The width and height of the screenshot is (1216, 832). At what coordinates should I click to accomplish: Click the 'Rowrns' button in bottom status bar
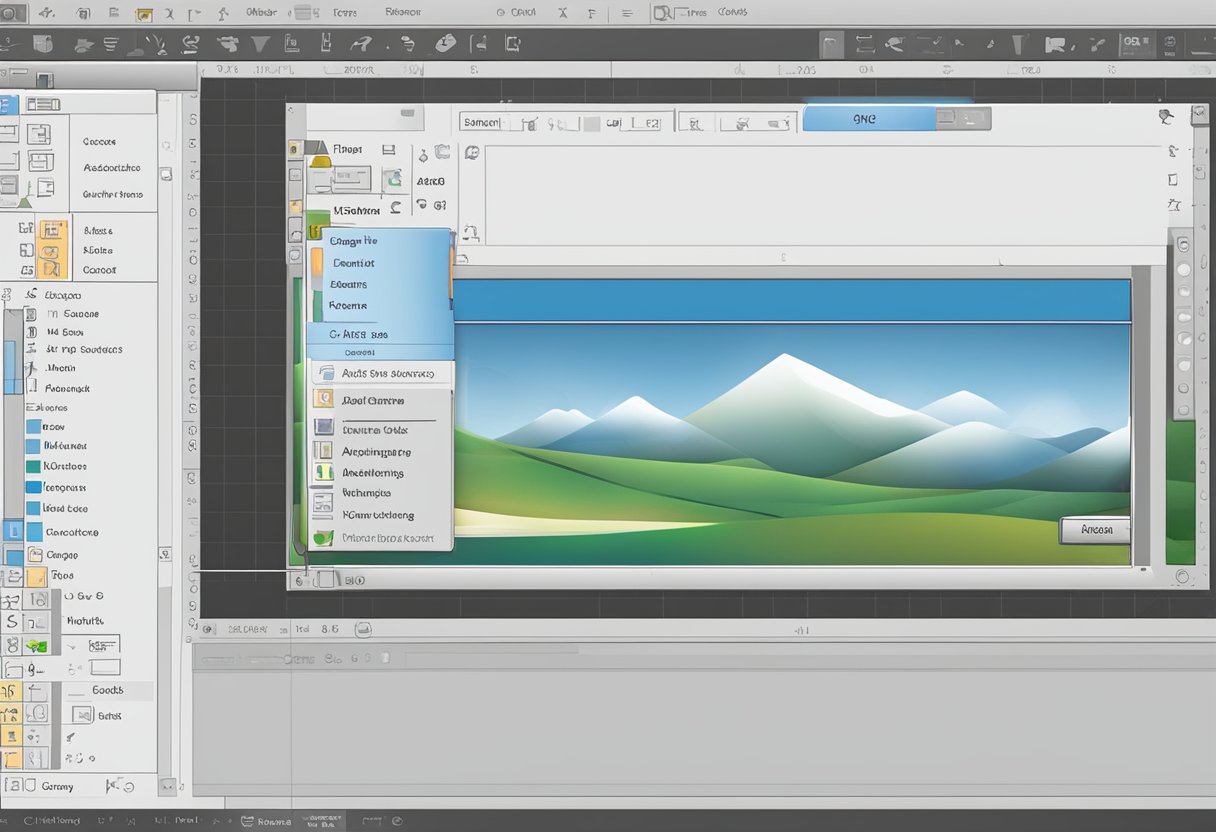coord(275,821)
